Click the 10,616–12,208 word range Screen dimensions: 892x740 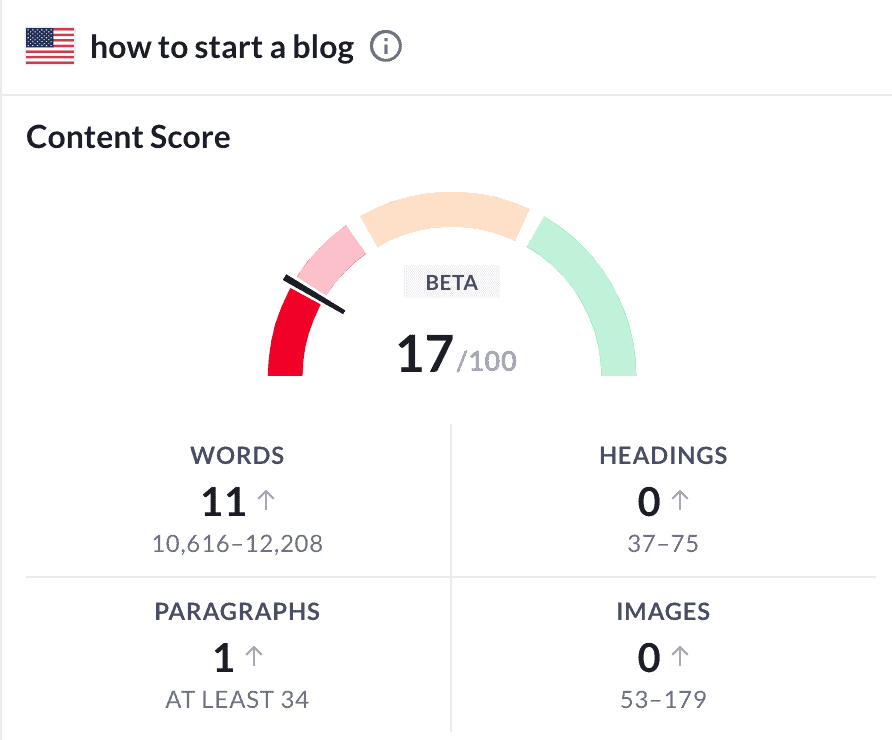237,545
